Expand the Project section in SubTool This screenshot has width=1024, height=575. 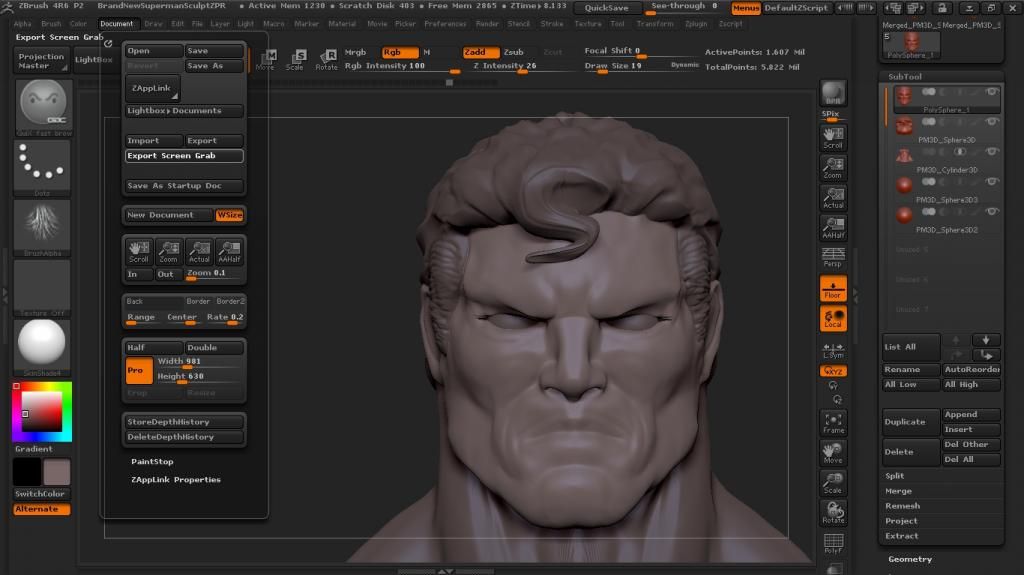click(x=901, y=521)
